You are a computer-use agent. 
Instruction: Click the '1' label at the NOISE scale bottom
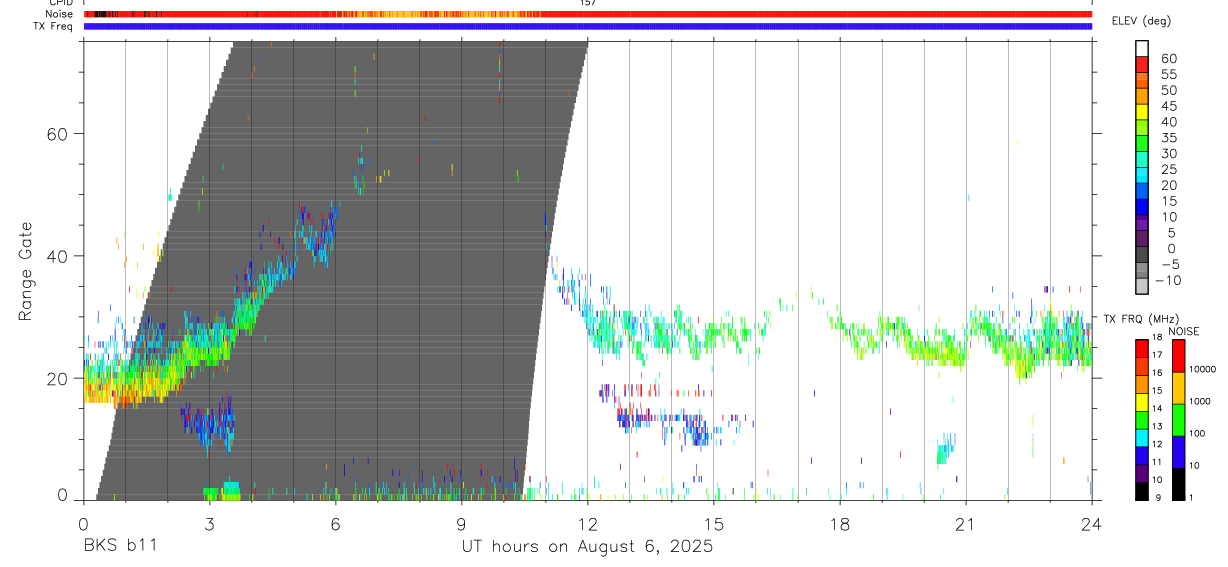click(x=1193, y=497)
